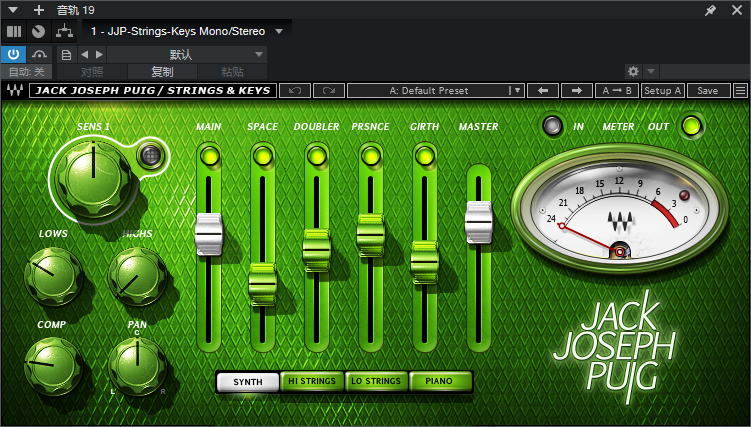Load the previous preset with left arrow
This screenshot has height=427, width=751.
[x=543, y=90]
